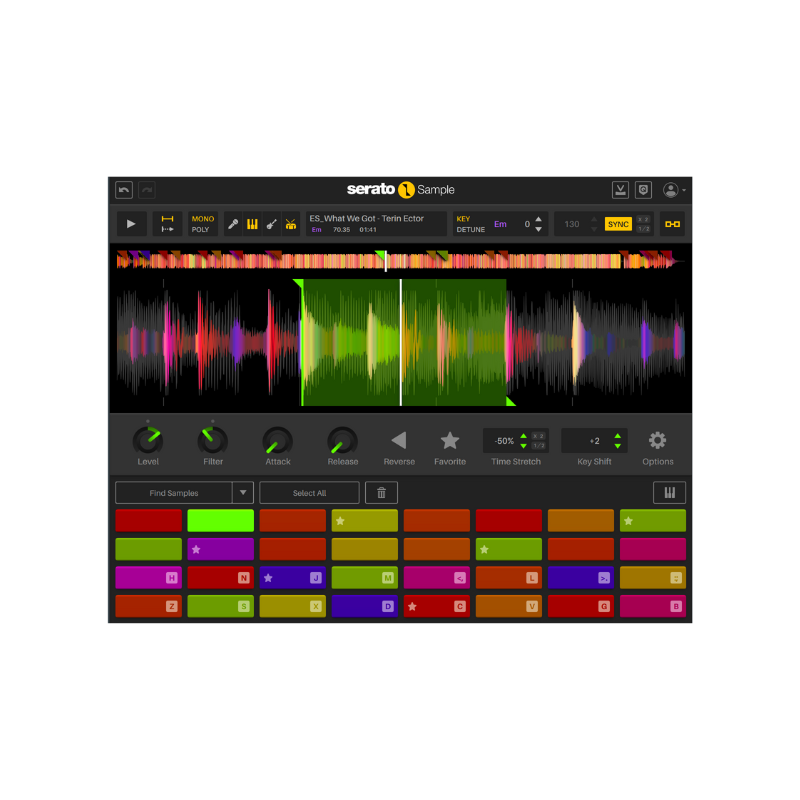Decrease key value with down arrow

tap(538, 230)
